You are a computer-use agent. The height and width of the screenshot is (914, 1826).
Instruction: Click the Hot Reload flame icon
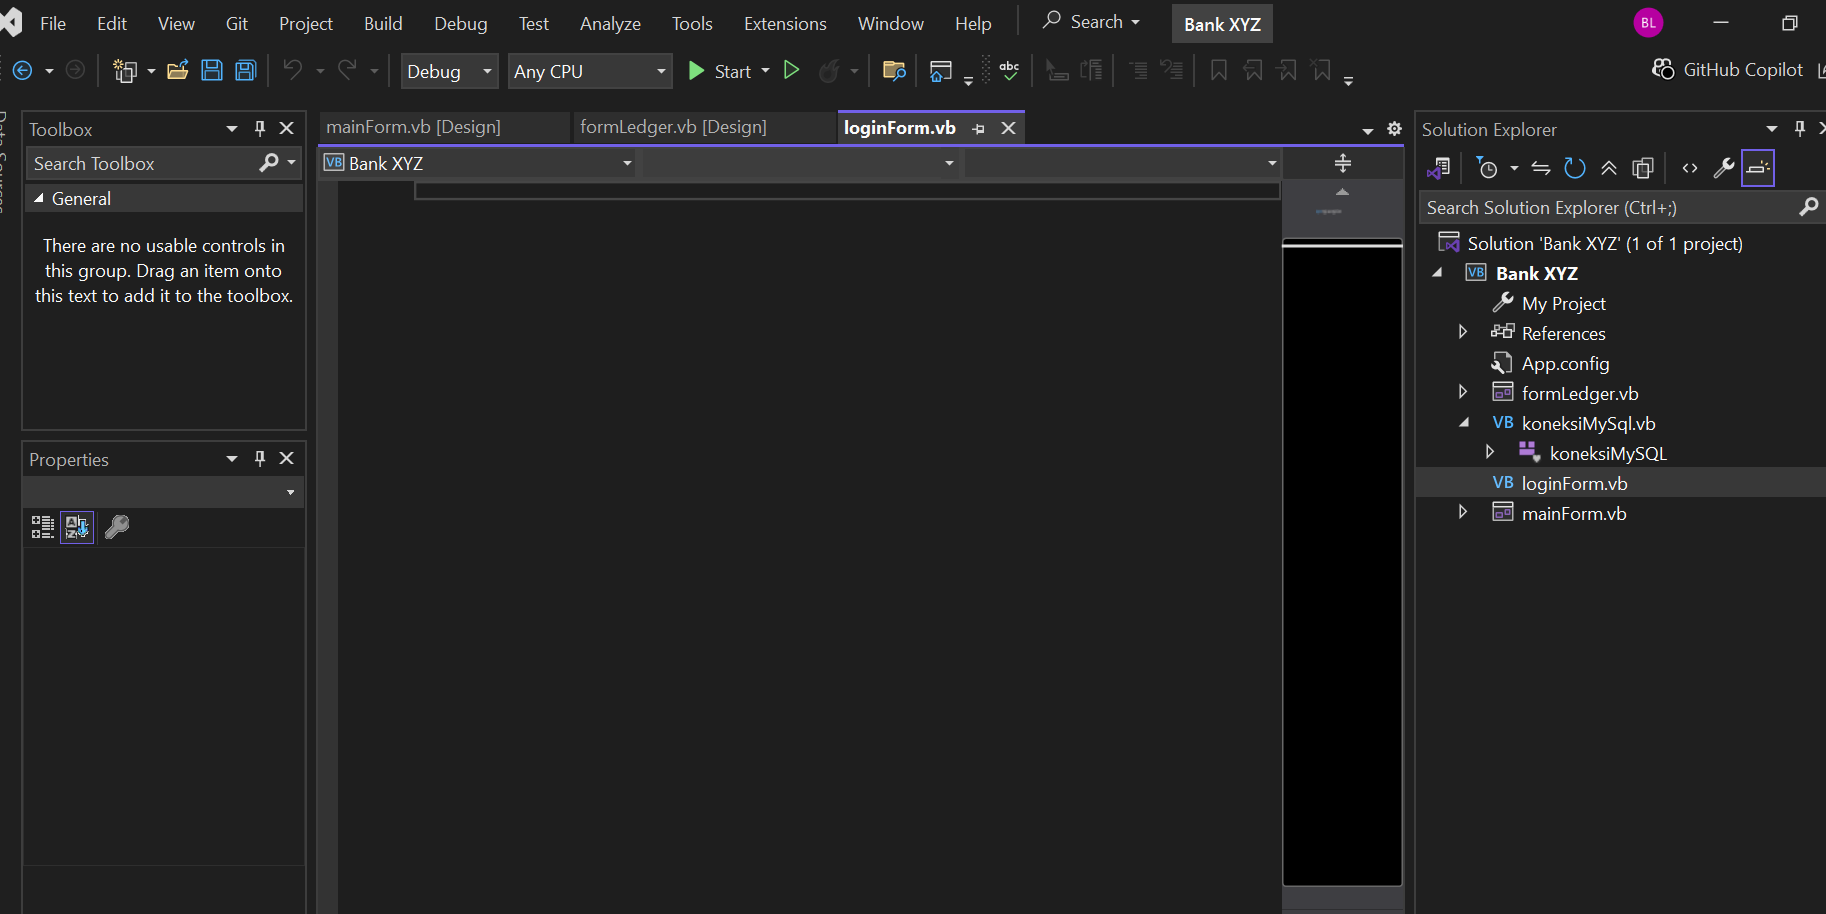click(829, 70)
